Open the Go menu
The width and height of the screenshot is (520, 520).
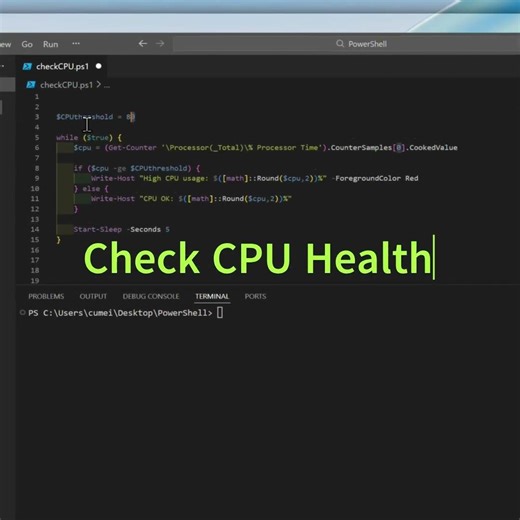coord(27,44)
